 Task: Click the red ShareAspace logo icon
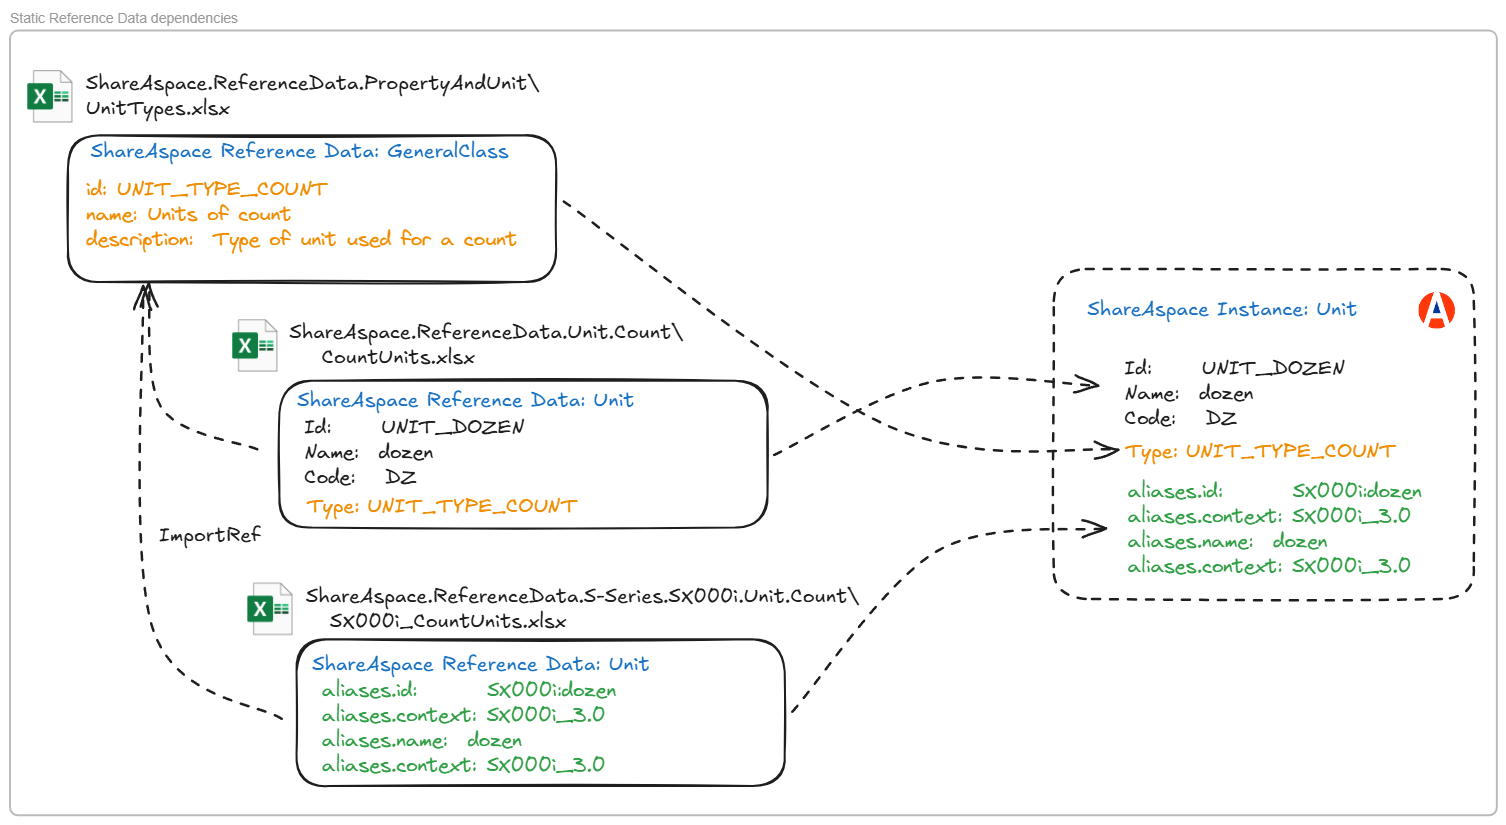[1436, 310]
